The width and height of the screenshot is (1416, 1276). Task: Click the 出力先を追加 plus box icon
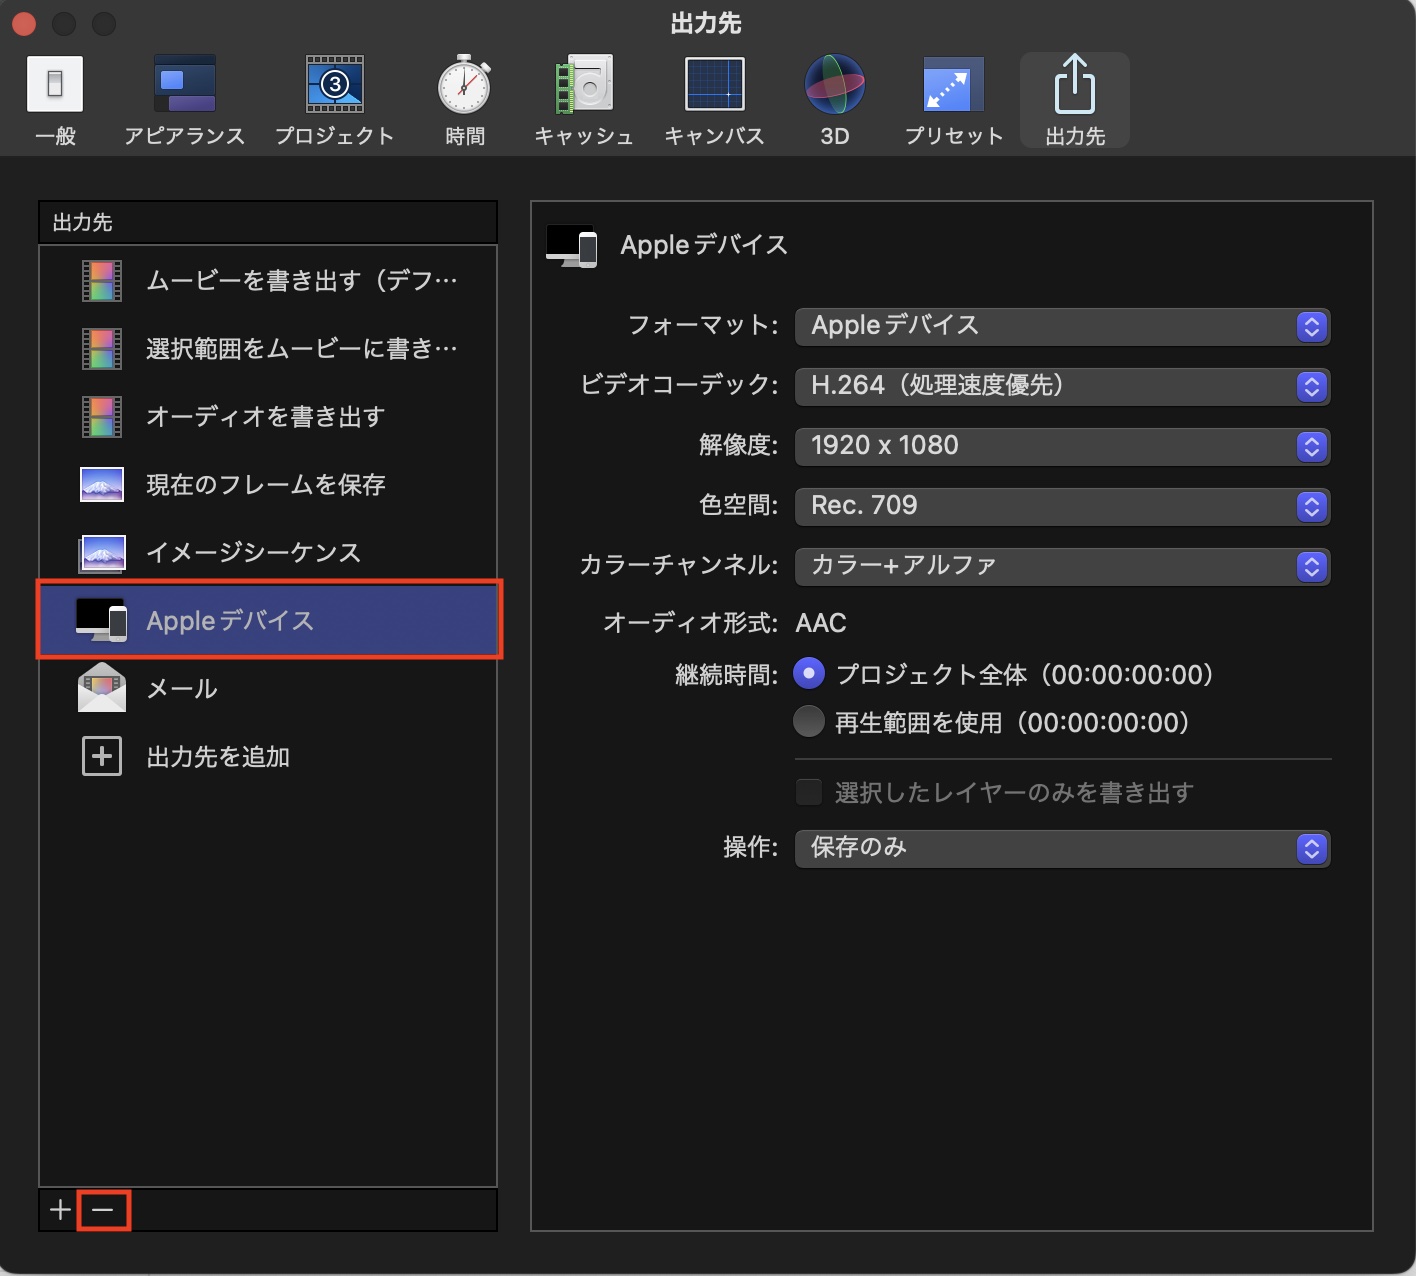(102, 757)
